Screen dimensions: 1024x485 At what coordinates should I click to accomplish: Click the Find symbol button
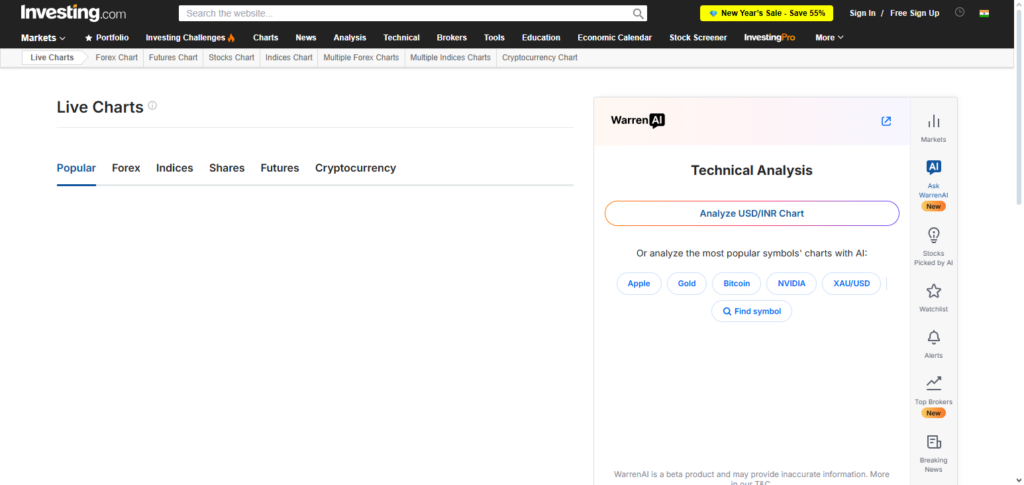pos(751,311)
